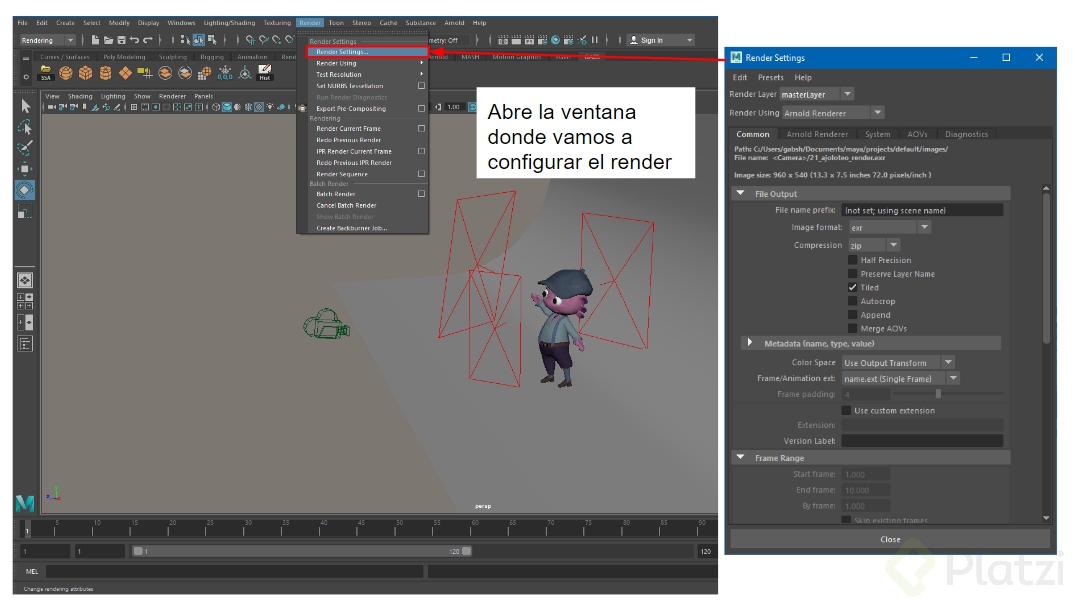Click the Save Scene disk icon
The width and height of the screenshot is (1075, 604).
pyautogui.click(x=121, y=40)
